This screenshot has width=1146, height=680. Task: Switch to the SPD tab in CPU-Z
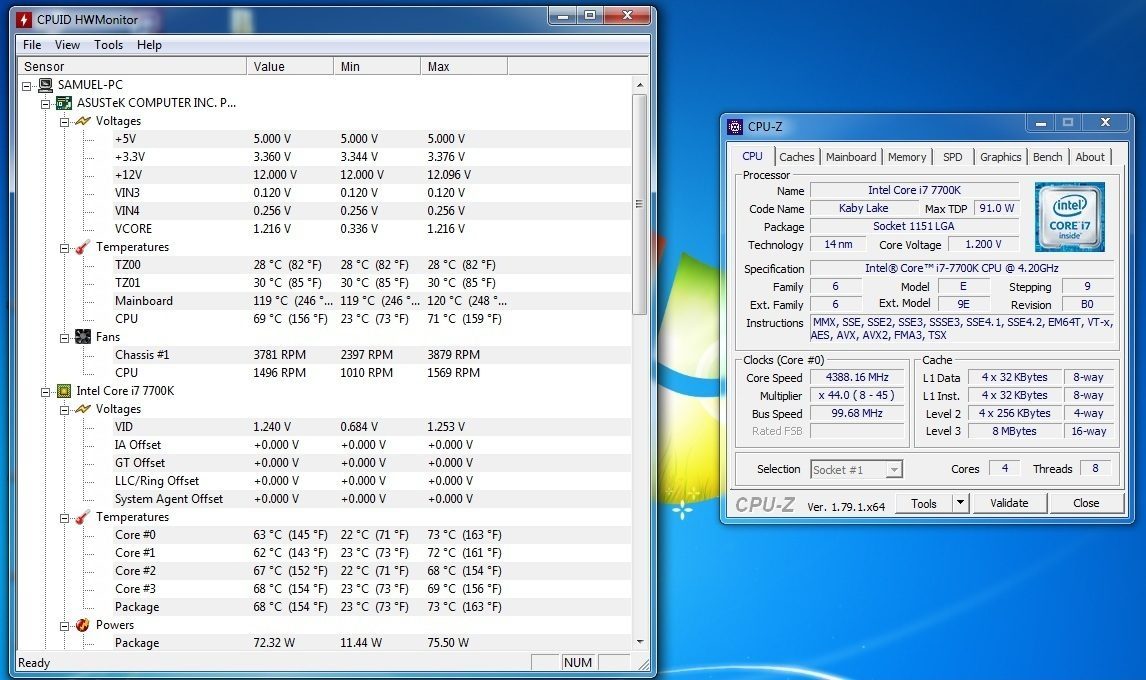click(952, 157)
